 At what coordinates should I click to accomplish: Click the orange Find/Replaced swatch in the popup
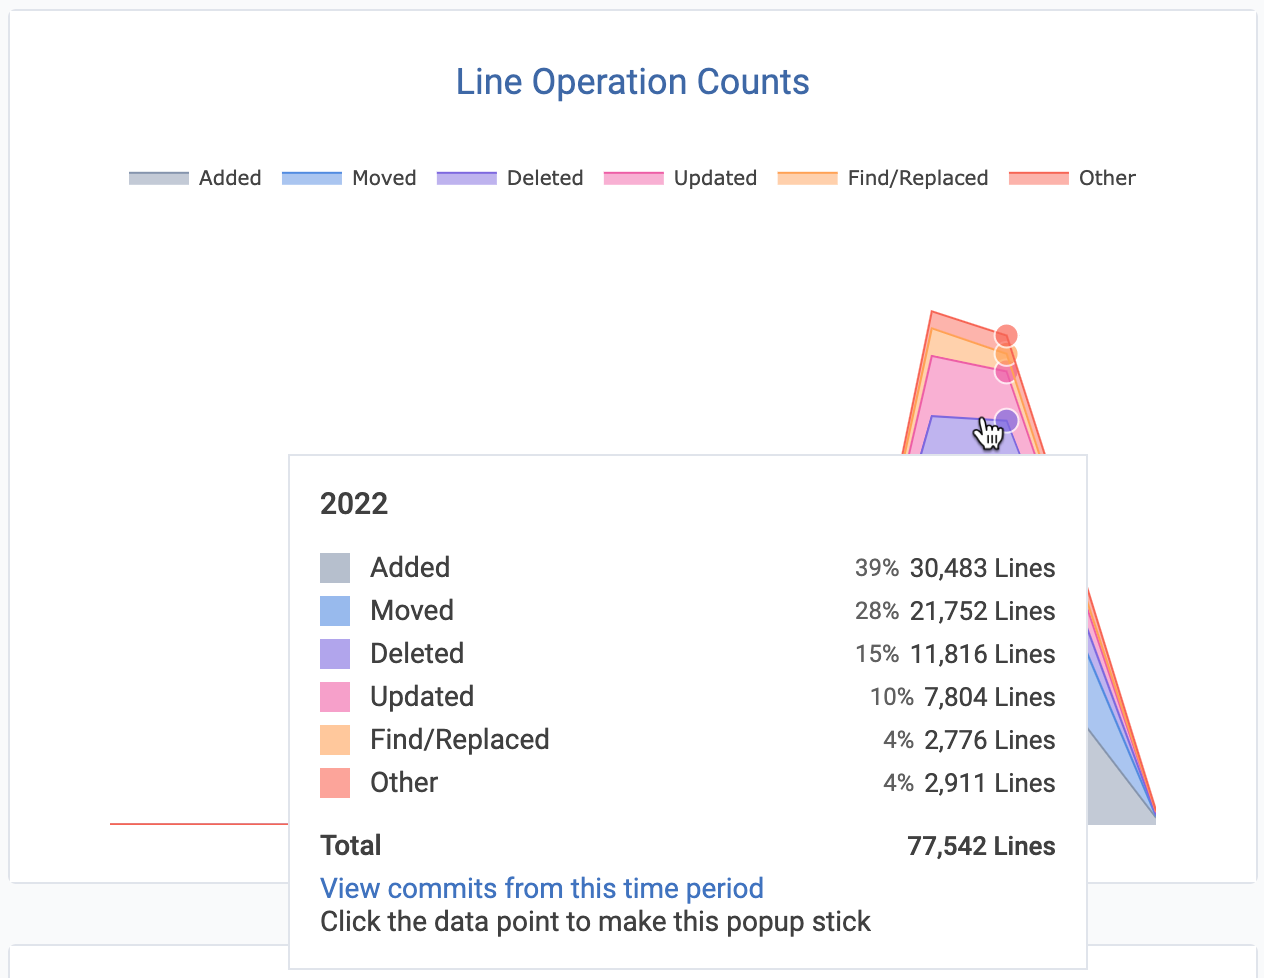click(335, 740)
